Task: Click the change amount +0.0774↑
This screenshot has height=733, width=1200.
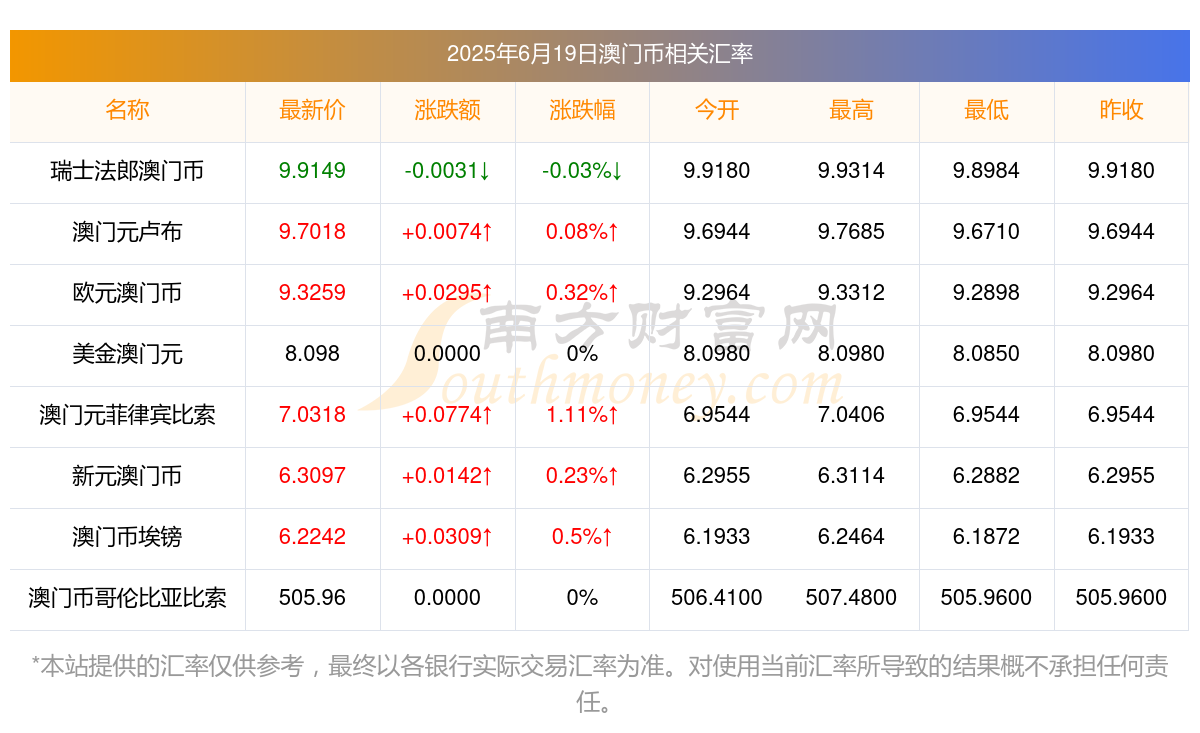Action: 447,415
